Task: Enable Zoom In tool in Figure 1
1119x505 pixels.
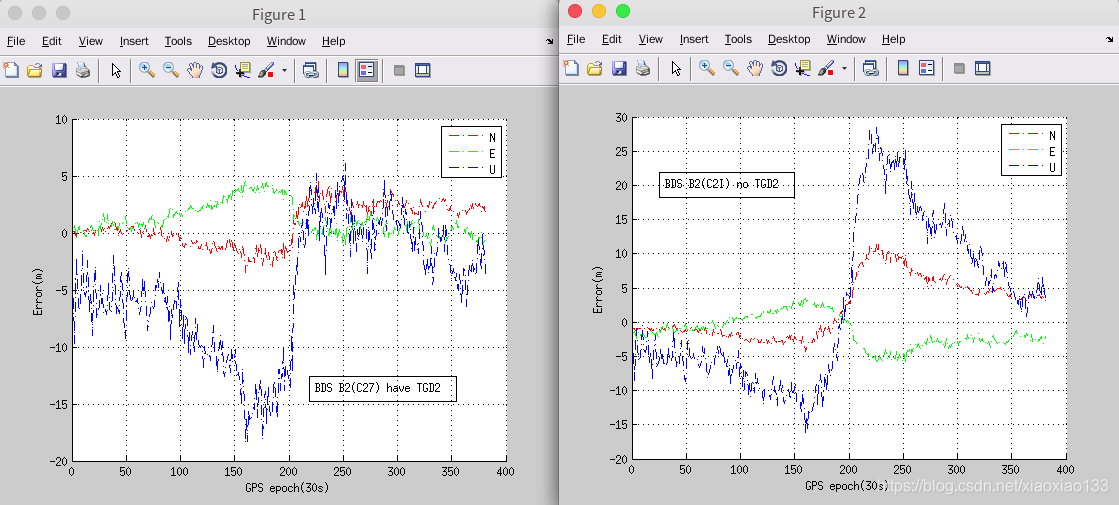Action: pos(147,69)
